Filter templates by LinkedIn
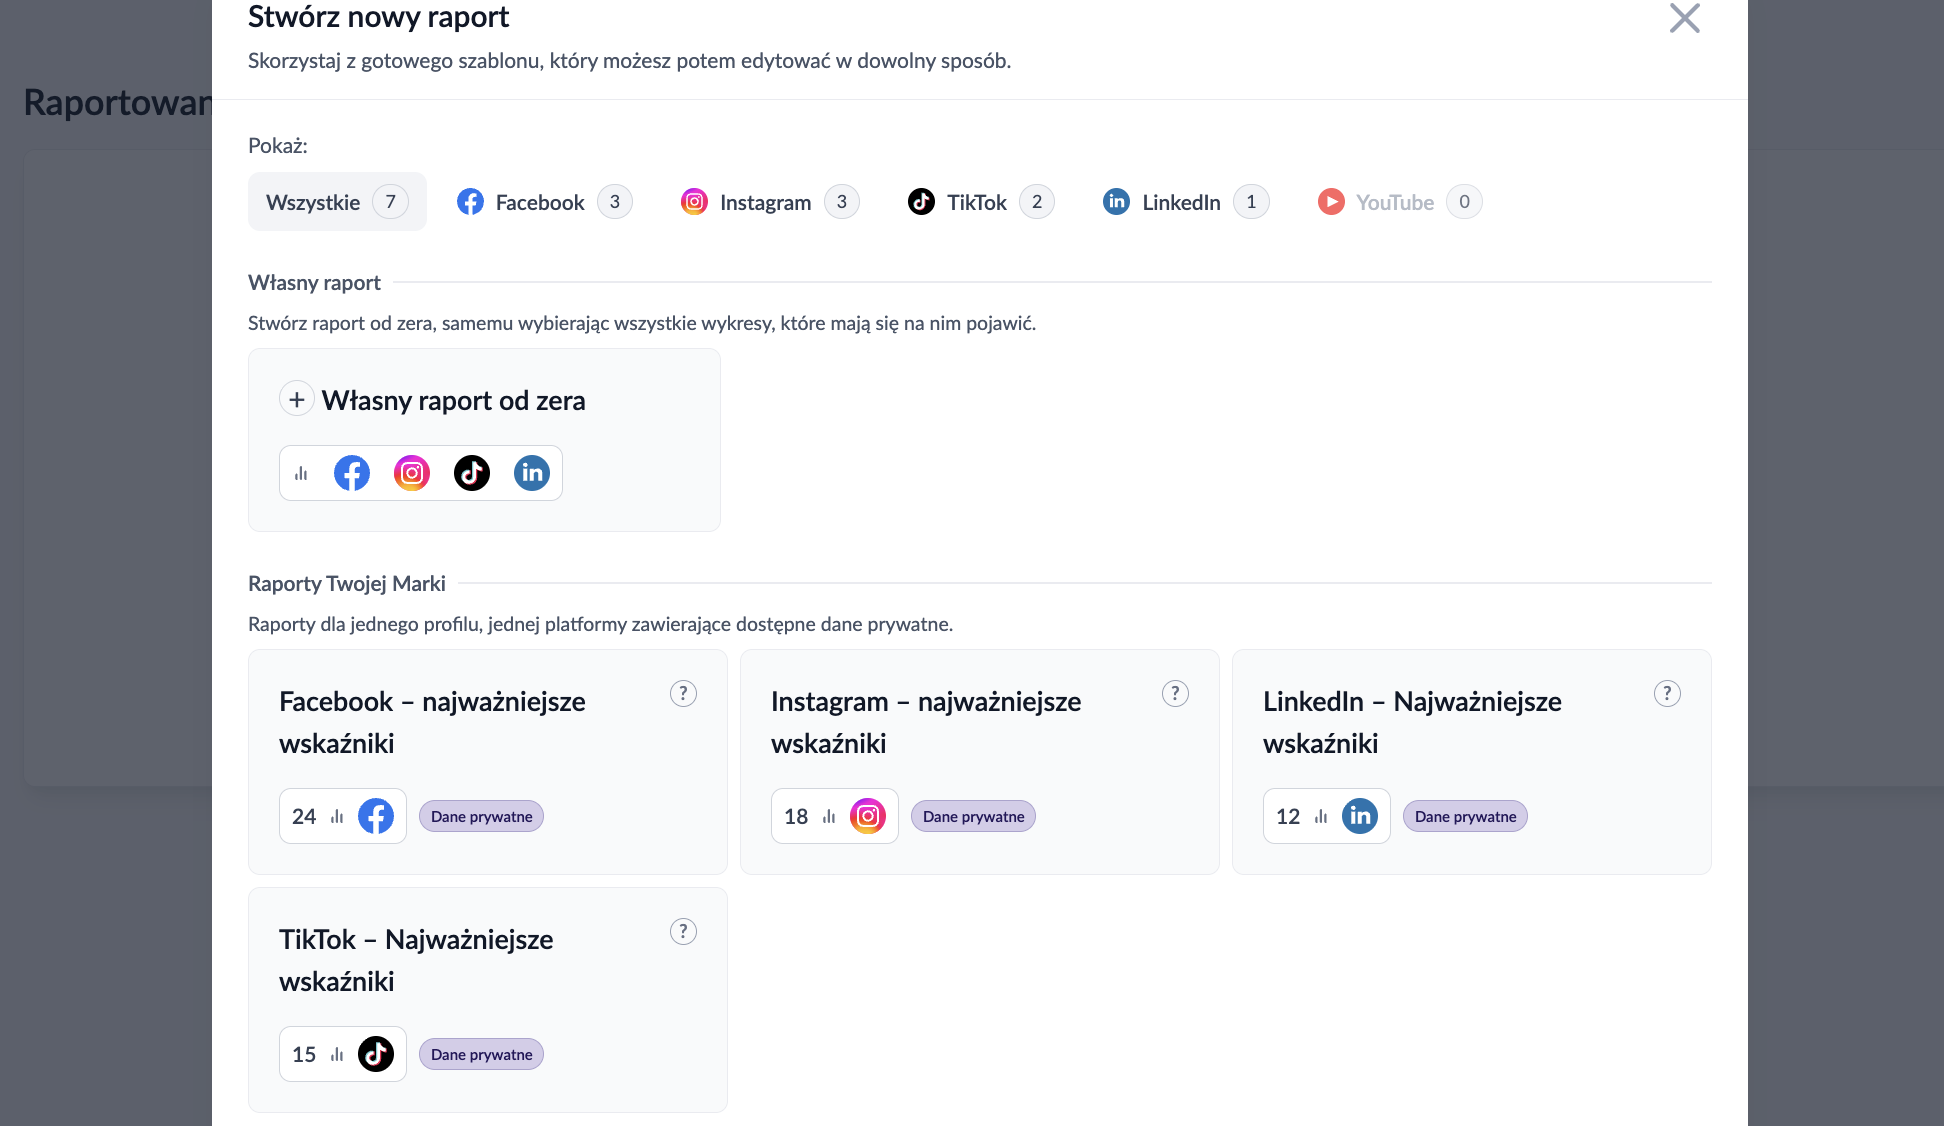The image size is (1944, 1126). [x=1185, y=202]
